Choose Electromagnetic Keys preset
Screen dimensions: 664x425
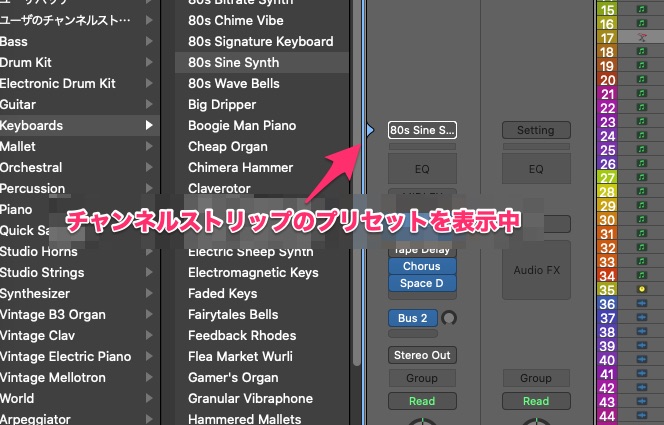coord(262,272)
